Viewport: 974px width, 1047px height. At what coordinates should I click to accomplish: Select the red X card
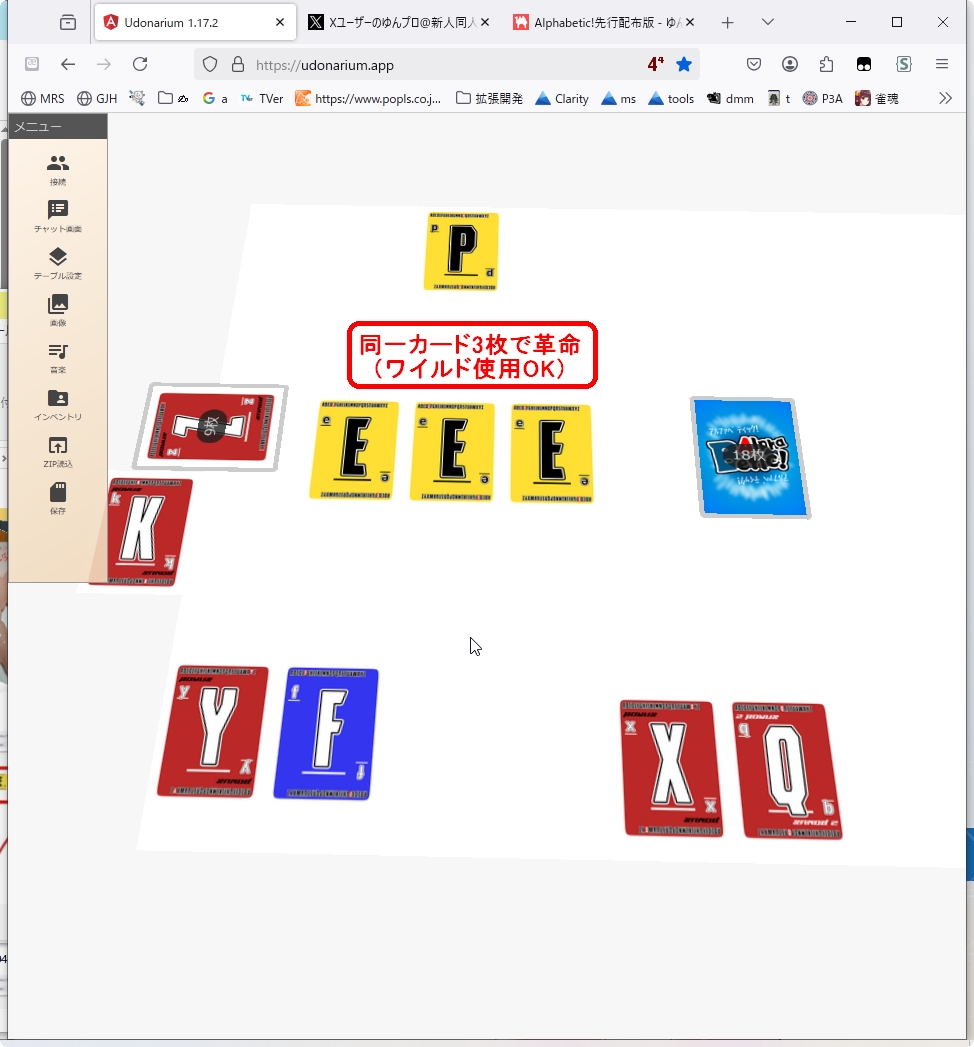(671, 768)
